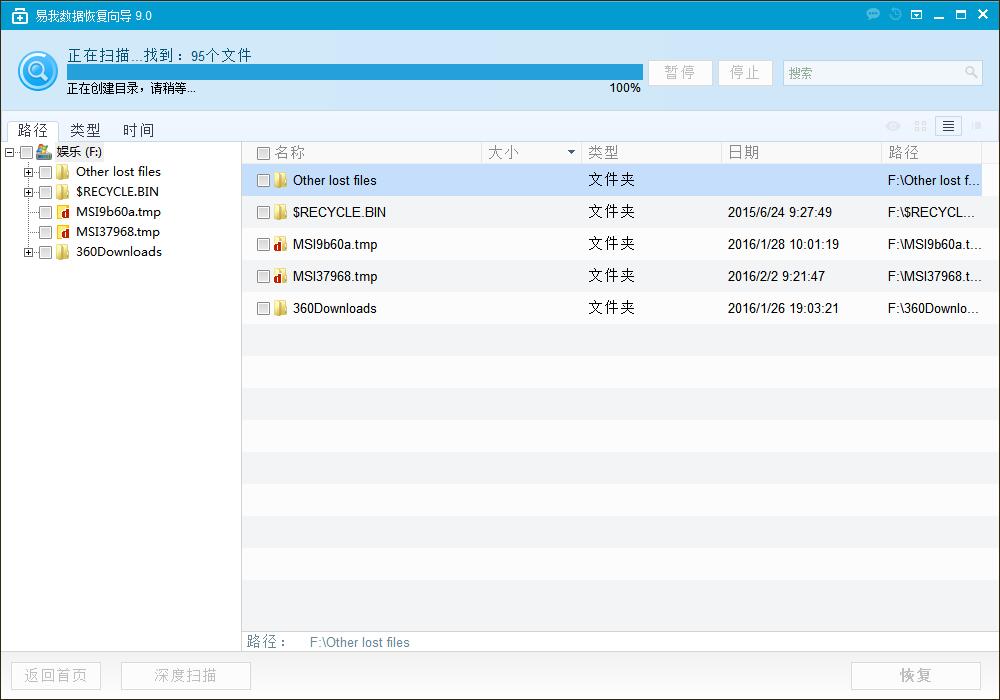Click the feedback speech-bubble icon in titlebar
Viewport: 1000px width, 700px height.
[x=872, y=14]
